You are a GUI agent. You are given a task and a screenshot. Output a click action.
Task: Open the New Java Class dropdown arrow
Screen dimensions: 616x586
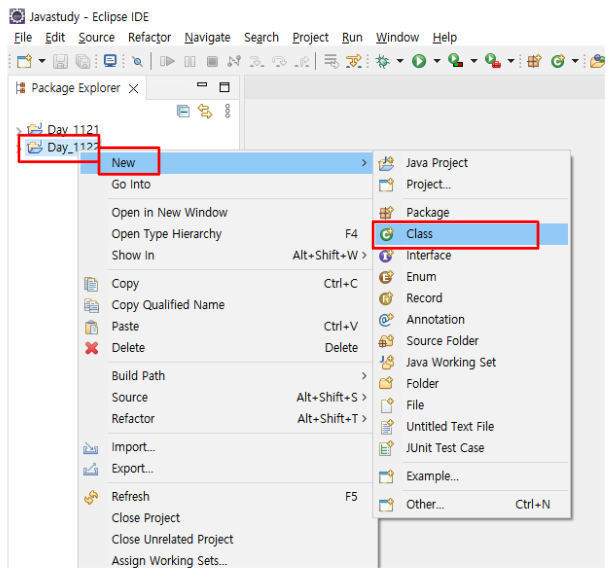pos(575,61)
